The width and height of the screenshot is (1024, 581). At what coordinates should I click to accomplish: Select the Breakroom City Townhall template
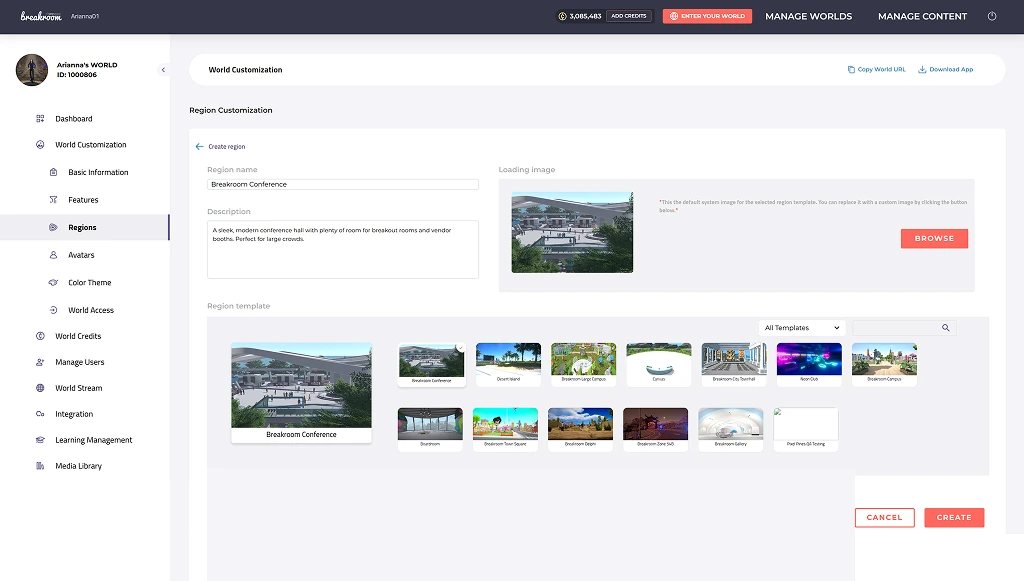(734, 364)
